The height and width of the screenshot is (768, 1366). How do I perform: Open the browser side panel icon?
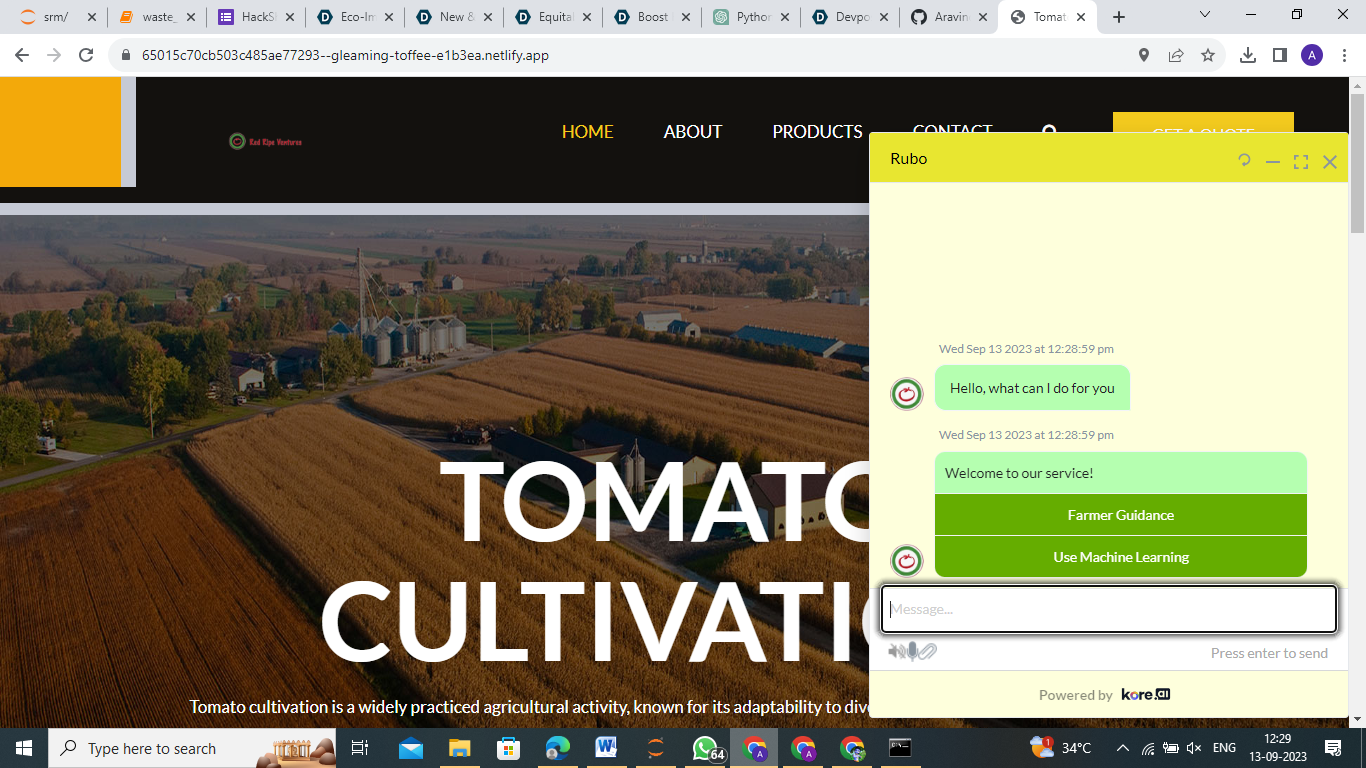click(x=1280, y=56)
